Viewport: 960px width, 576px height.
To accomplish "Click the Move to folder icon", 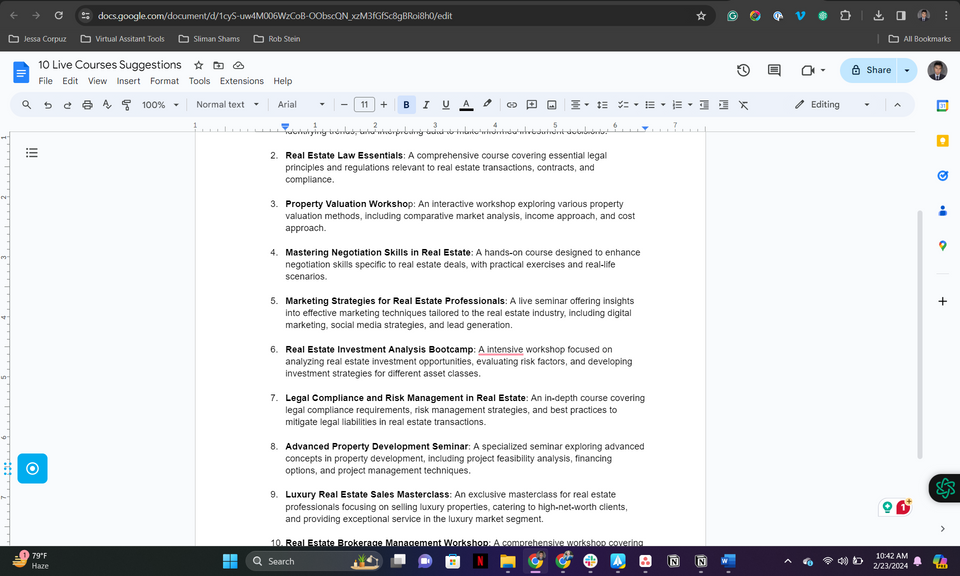I will 219,65.
